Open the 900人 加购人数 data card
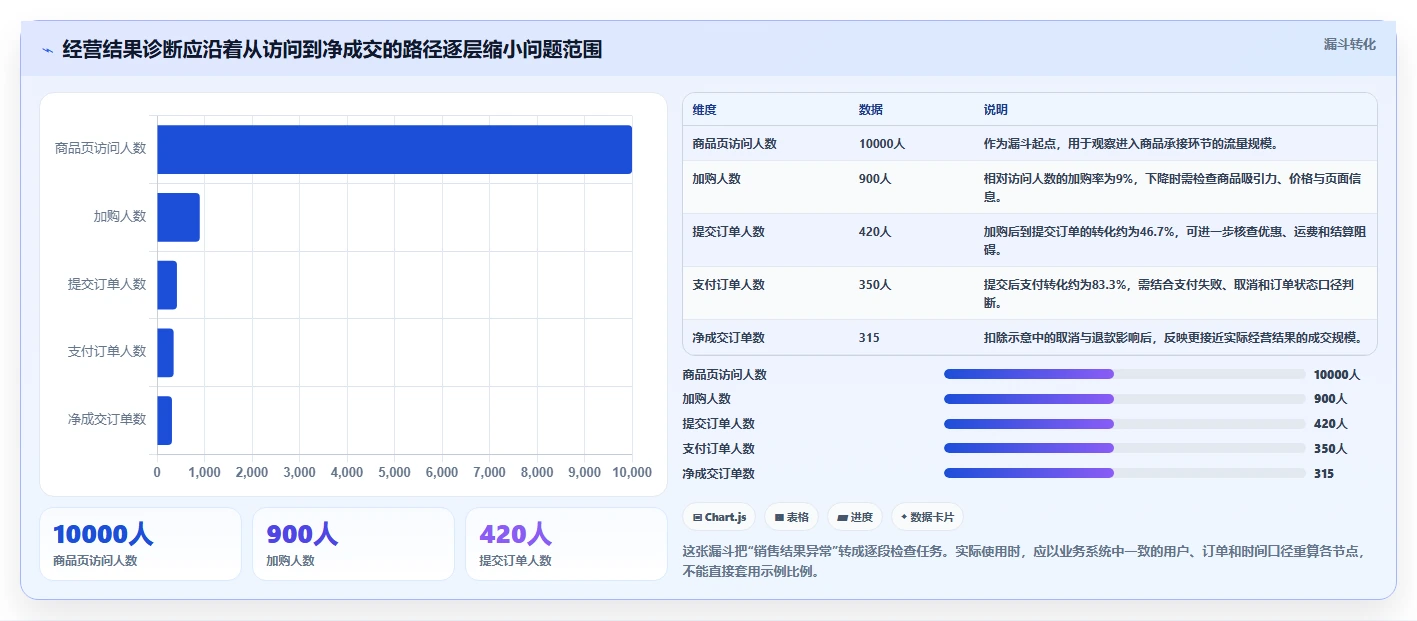The height and width of the screenshot is (621, 1417). [x=353, y=544]
